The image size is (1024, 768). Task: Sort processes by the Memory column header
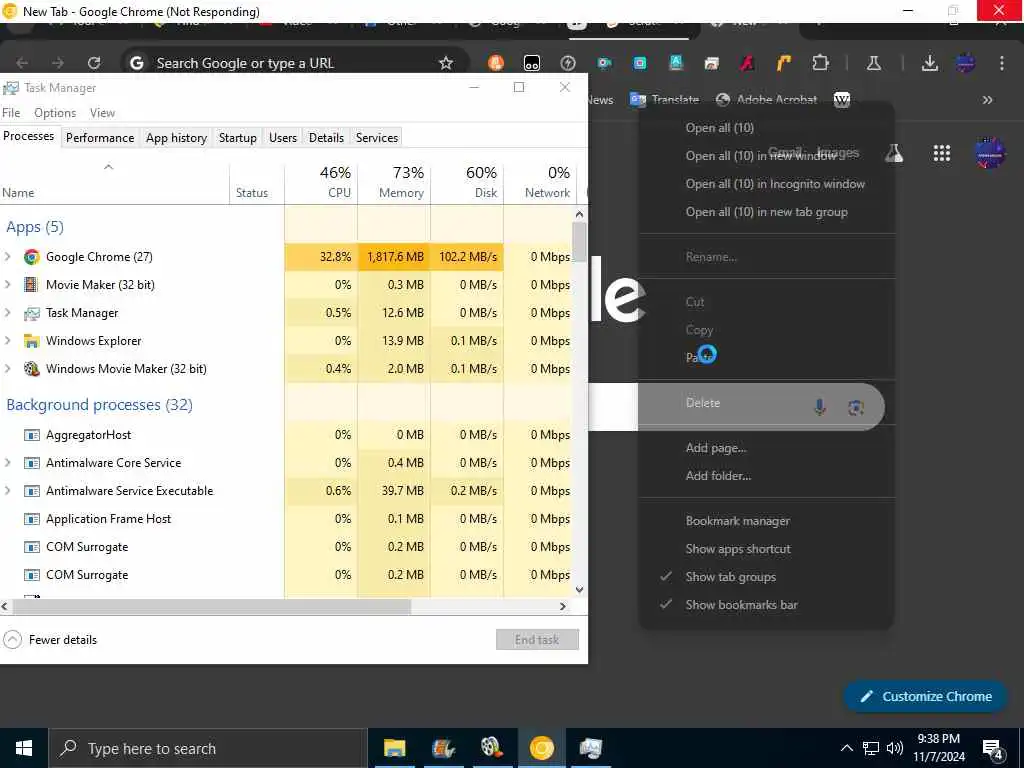[x=394, y=182]
